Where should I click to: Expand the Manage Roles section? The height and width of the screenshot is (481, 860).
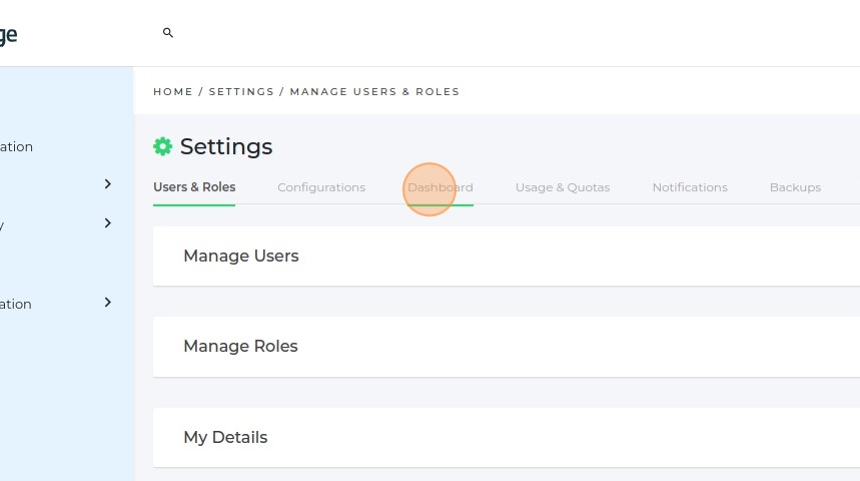pyautogui.click(x=241, y=346)
